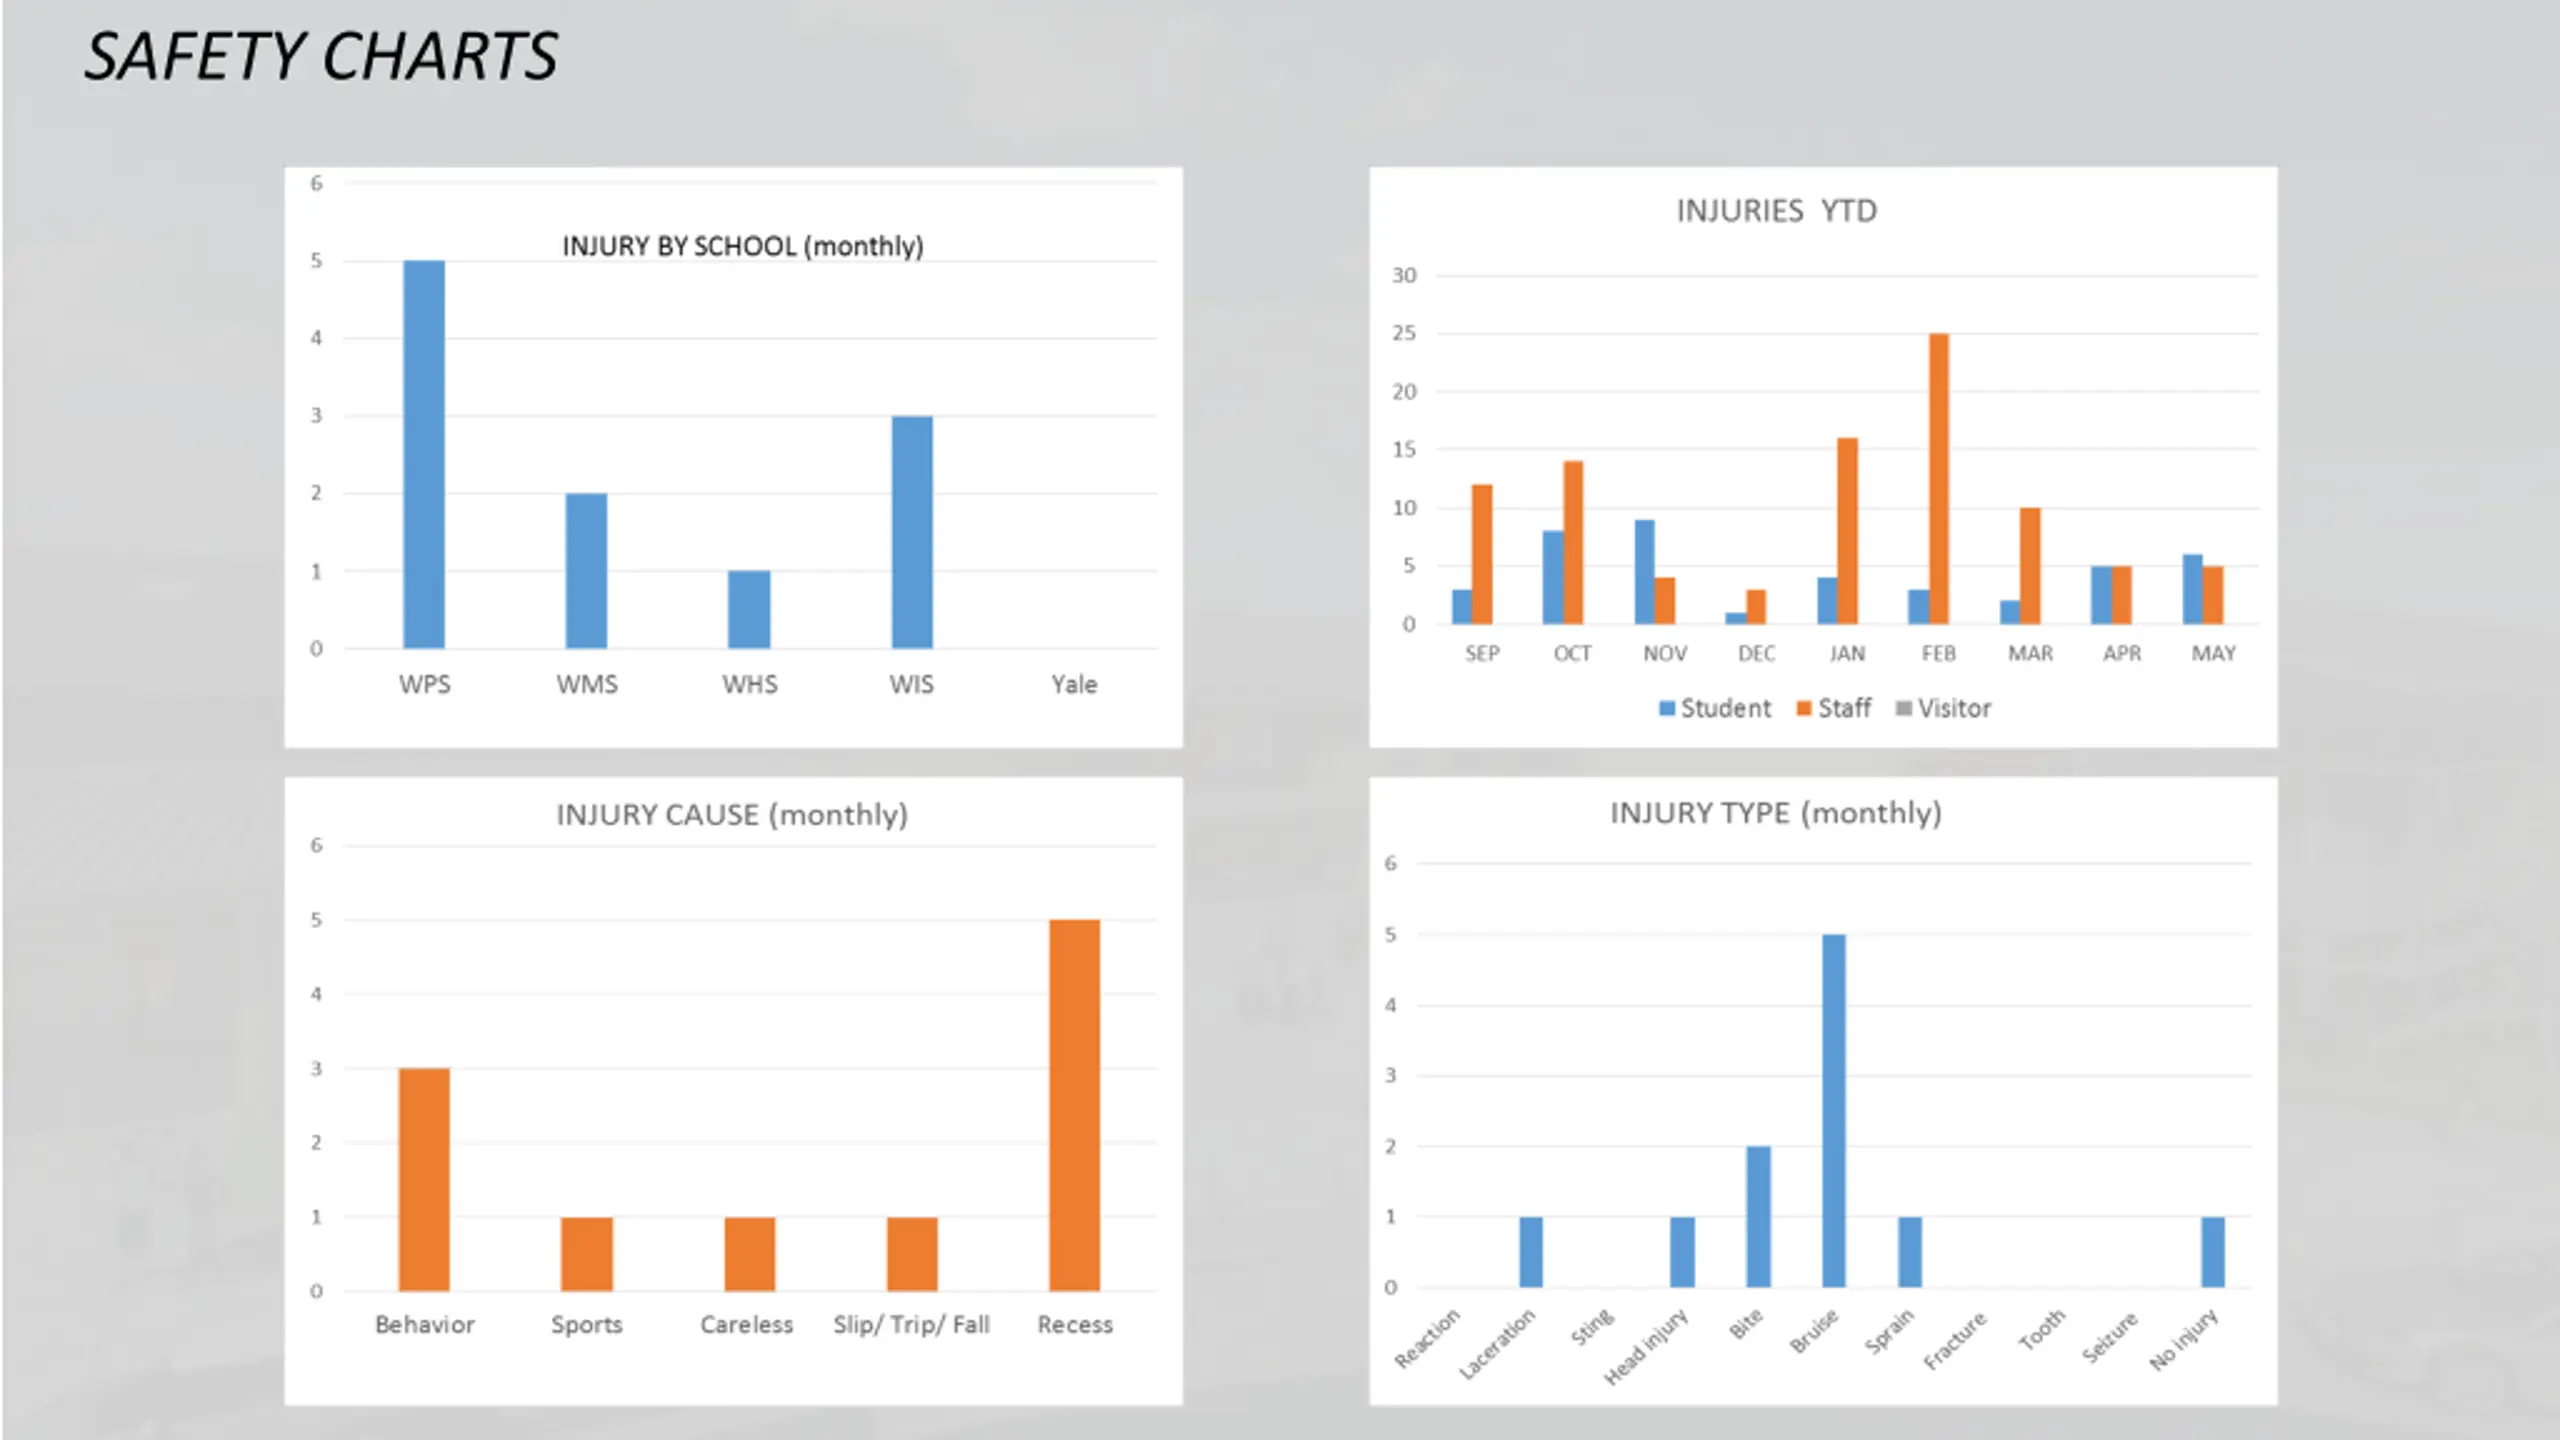Click the INJURY BY SCHOOL (monthly) title
This screenshot has height=1440, width=2560.
pos(743,246)
